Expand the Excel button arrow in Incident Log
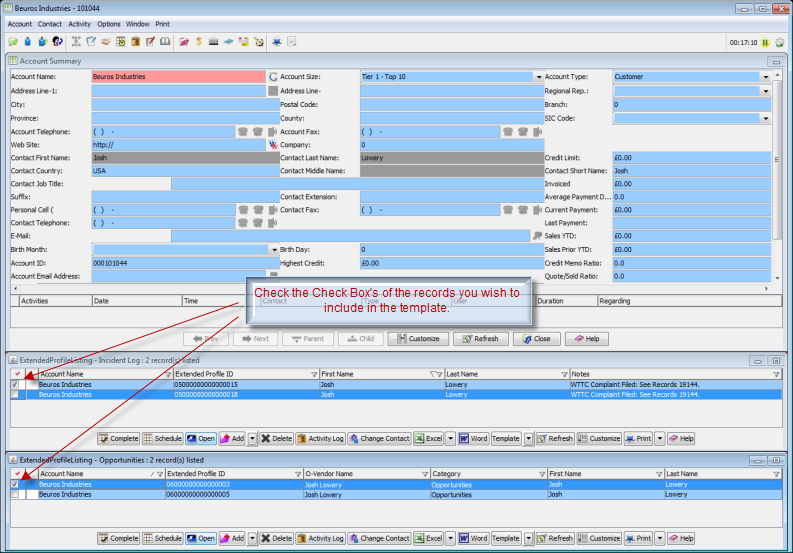Image resolution: width=793 pixels, height=553 pixels. 450,439
